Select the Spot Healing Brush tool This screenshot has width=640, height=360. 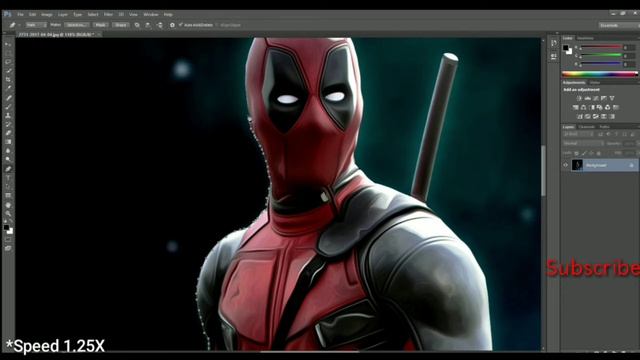point(8,98)
